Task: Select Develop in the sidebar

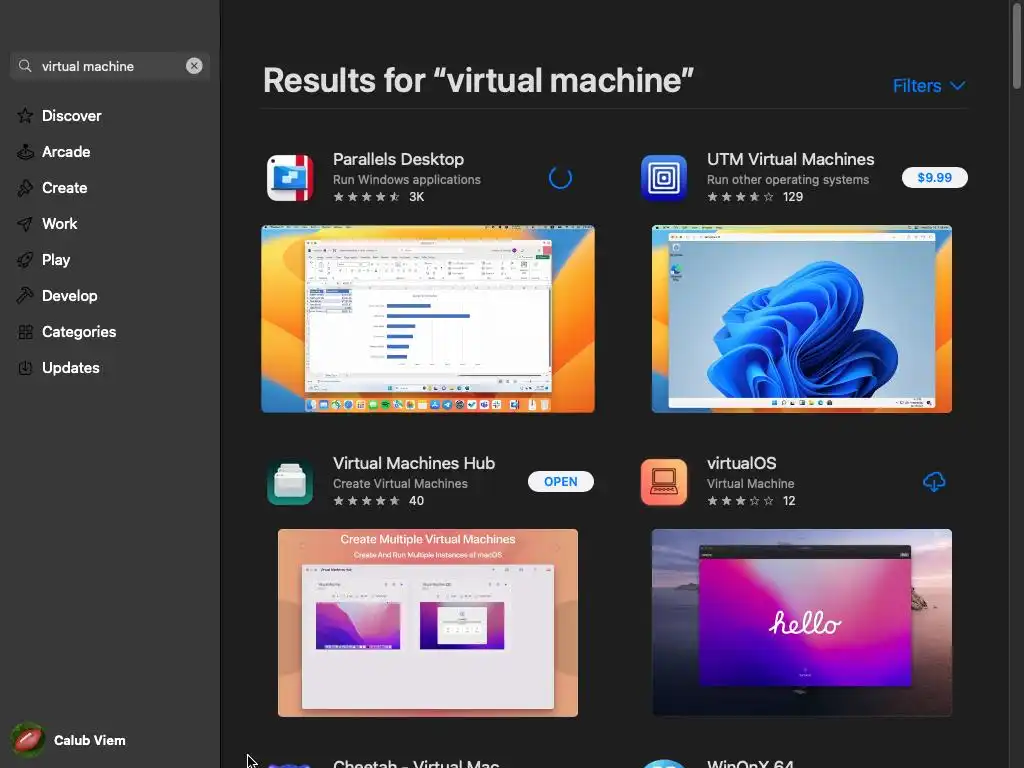Action: [x=69, y=295]
